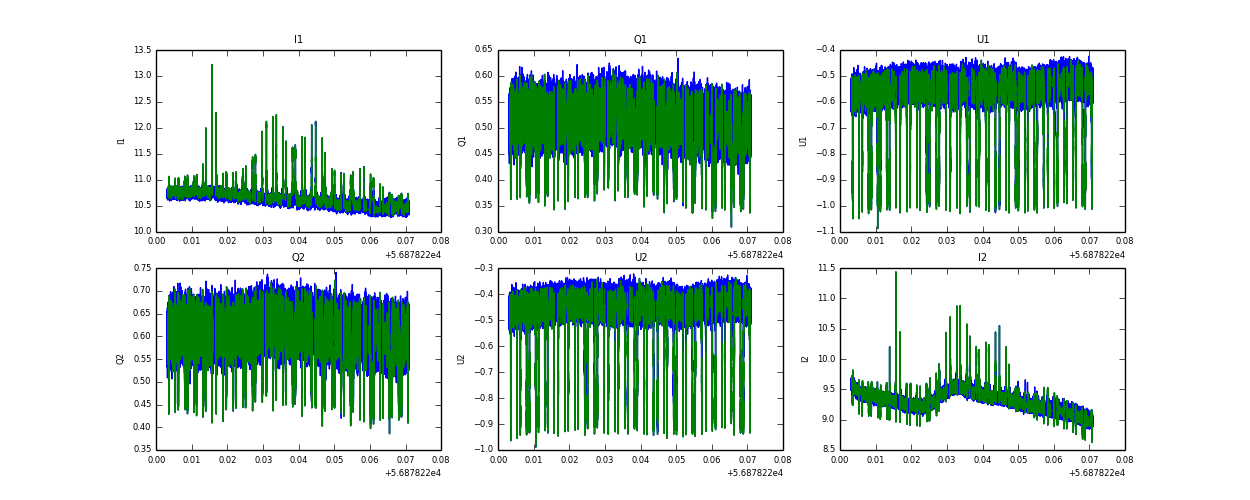This screenshot has height=500, width=1250.
Task: Click the 13.5 tick label on I1 axis
Action: click(142, 50)
